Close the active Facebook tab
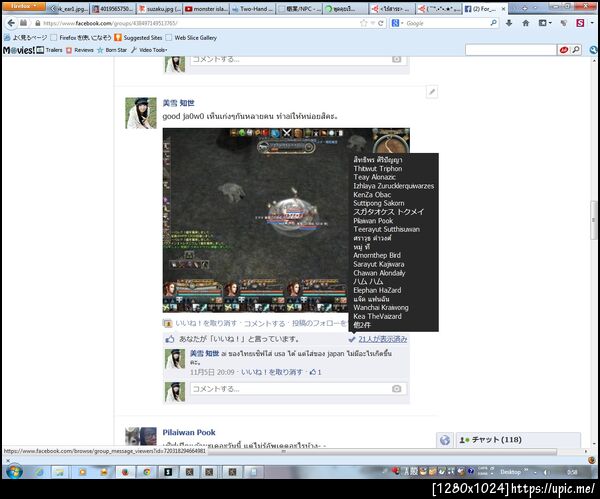The height and width of the screenshot is (499, 600). coord(503,8)
